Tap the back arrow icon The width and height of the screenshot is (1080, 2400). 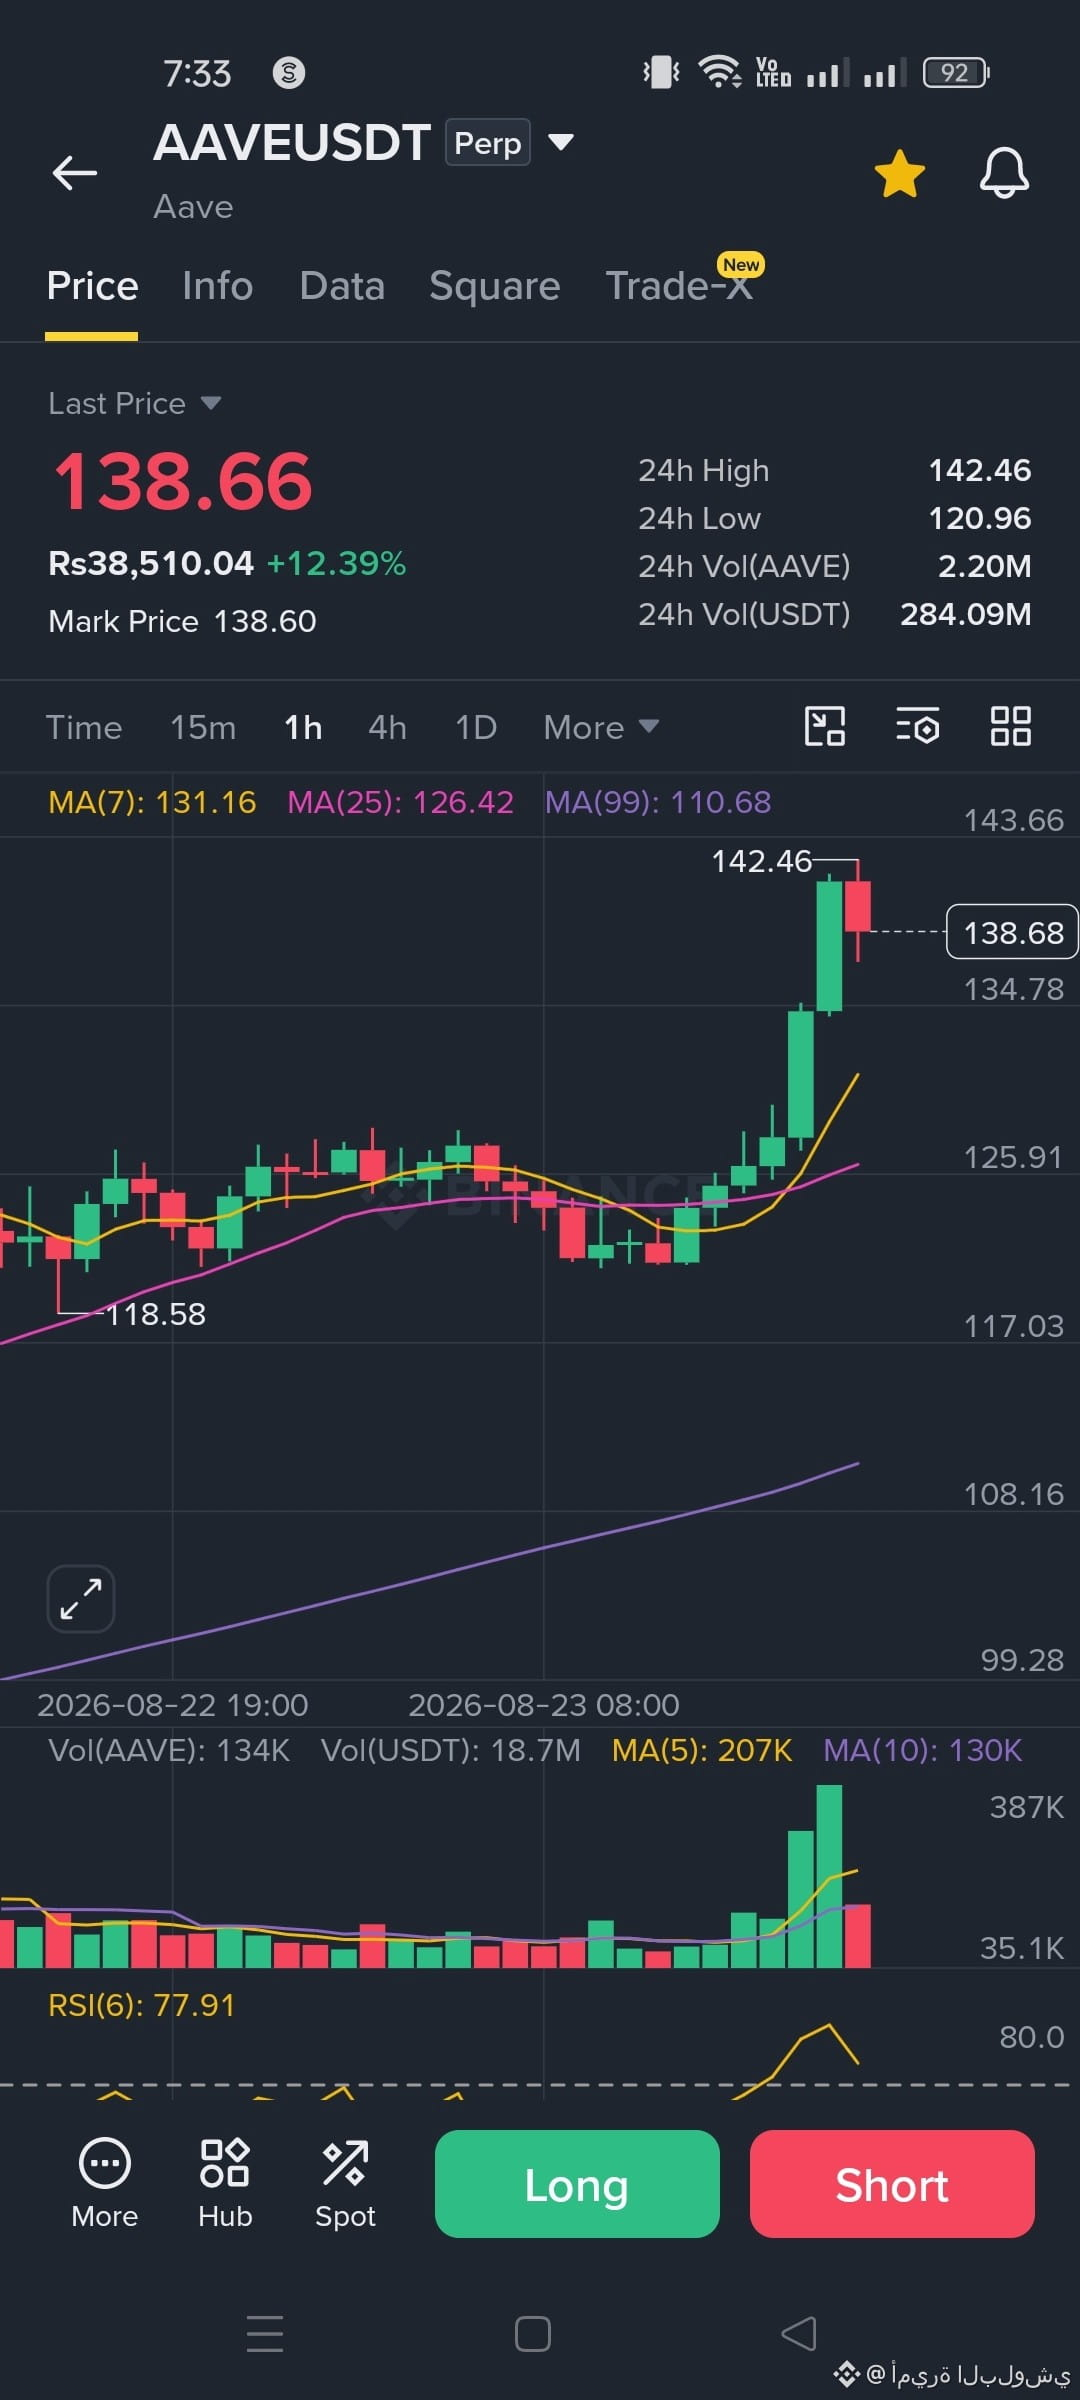click(75, 173)
